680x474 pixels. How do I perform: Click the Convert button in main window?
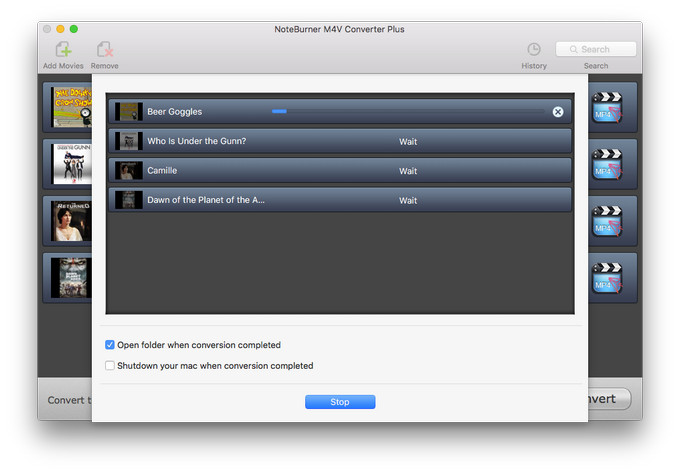[x=609, y=399]
